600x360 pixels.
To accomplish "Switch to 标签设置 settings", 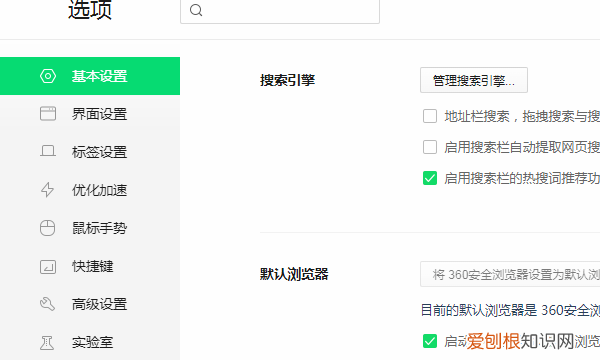I will [90, 152].
